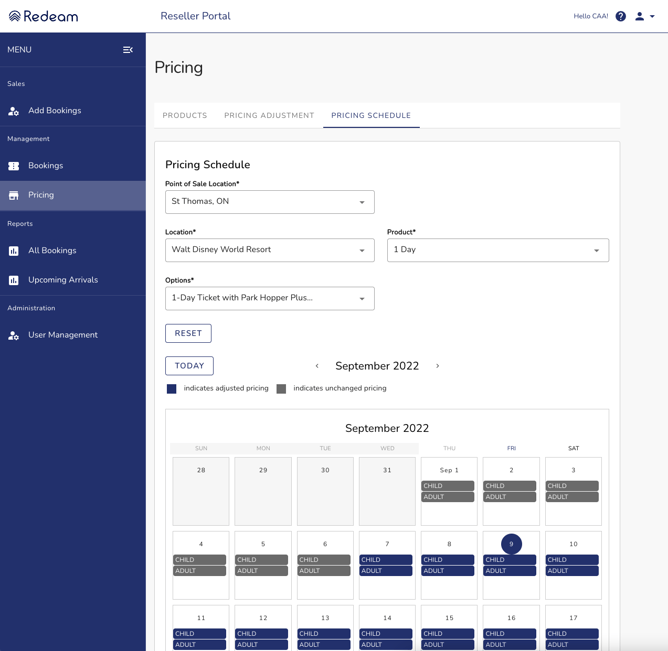The width and height of the screenshot is (668, 651).
Task: Click the Add Bookings icon
Action: tap(14, 111)
